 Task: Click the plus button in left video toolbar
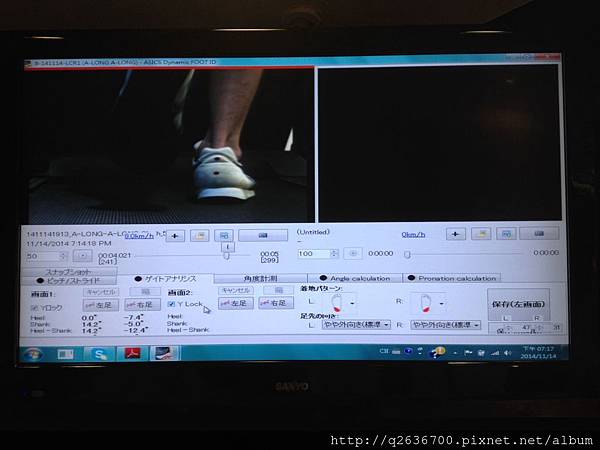[175, 236]
